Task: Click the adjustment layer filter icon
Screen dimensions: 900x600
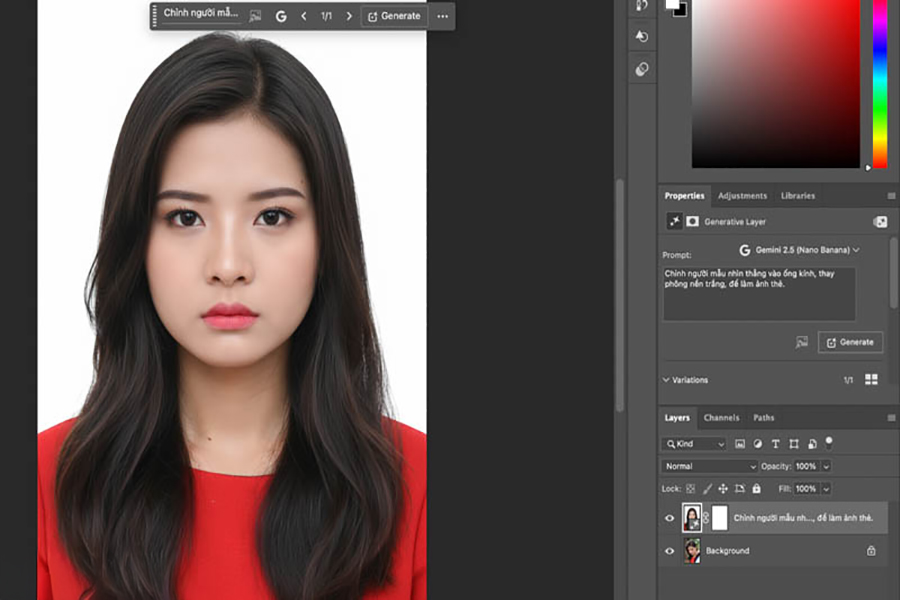Action: [x=758, y=443]
